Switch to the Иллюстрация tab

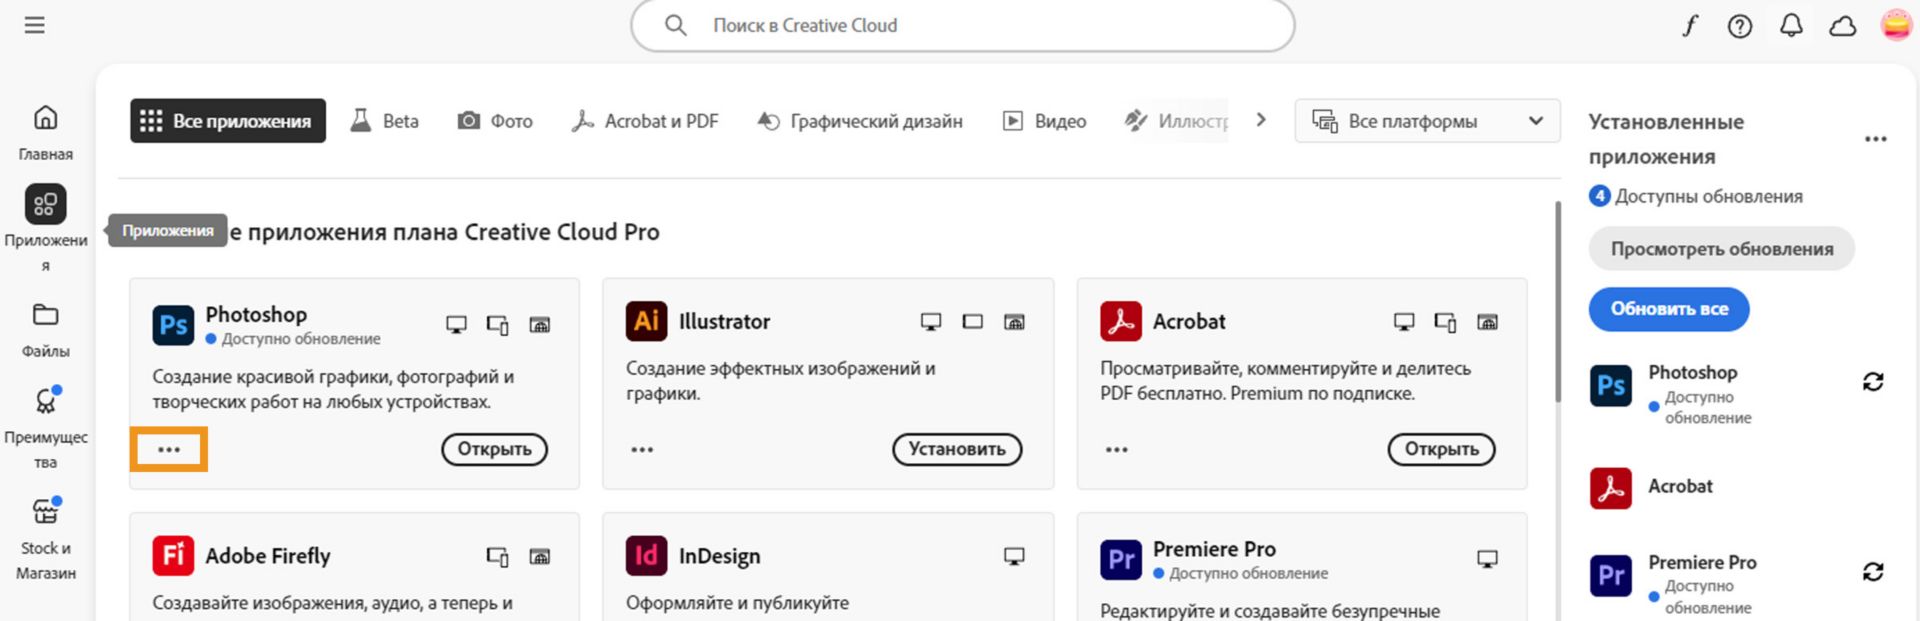tap(1176, 121)
